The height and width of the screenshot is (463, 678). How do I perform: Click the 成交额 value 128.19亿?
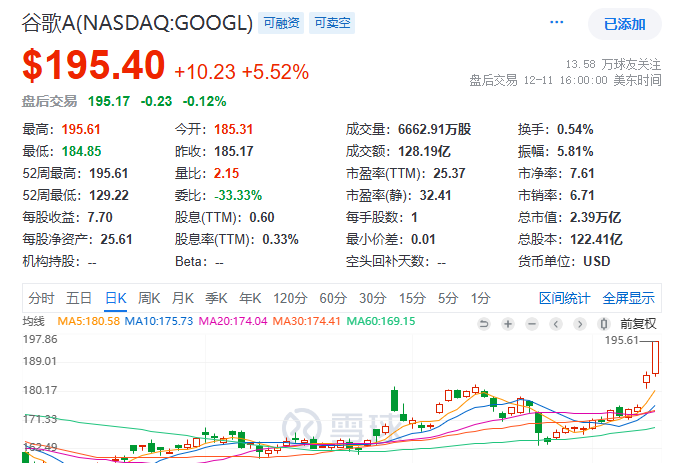424,151
